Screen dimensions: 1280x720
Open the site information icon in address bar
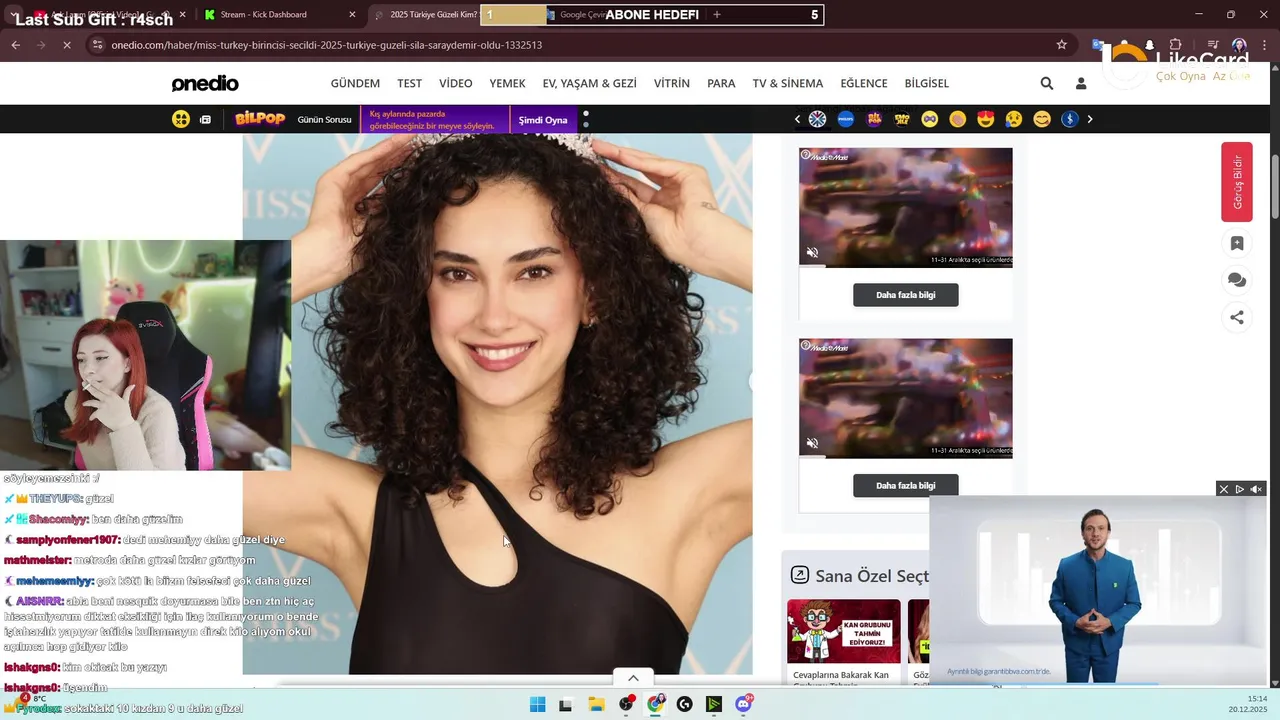click(97, 45)
